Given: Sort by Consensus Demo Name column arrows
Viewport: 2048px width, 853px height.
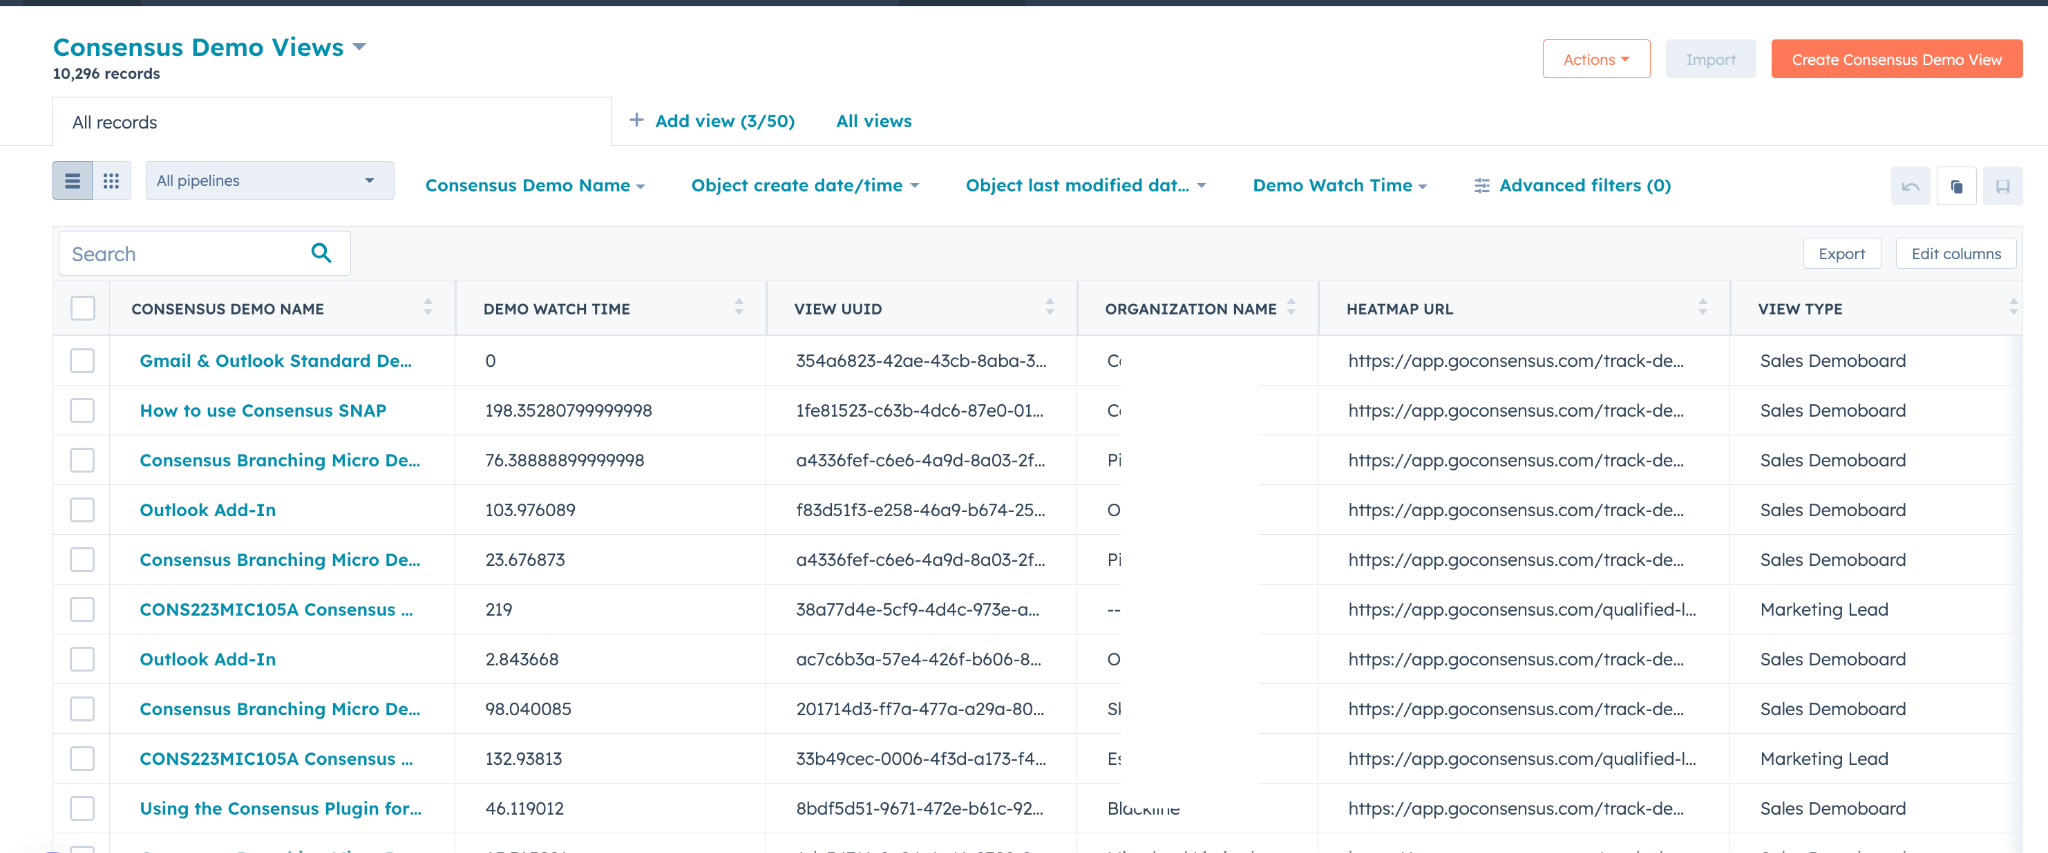Looking at the screenshot, I should coord(428,307).
